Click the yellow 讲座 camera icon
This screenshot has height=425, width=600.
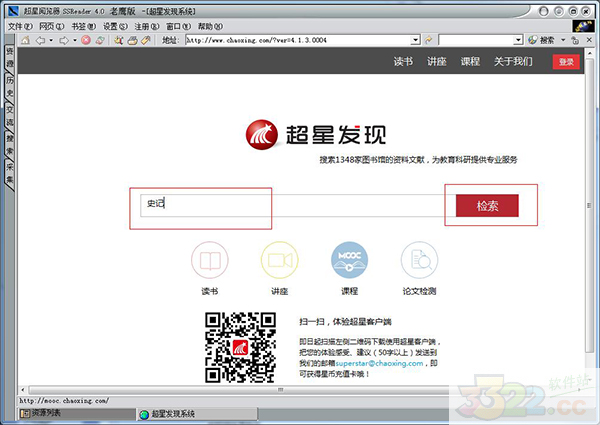pos(280,260)
